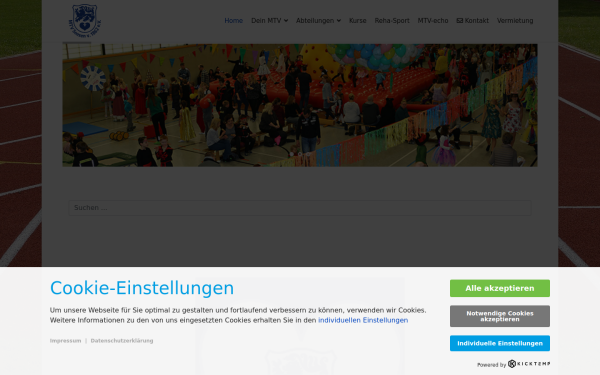Image resolution: width=600 pixels, height=375 pixels.
Task: Expand the Abteilungen dropdown menu
Action: (318, 21)
